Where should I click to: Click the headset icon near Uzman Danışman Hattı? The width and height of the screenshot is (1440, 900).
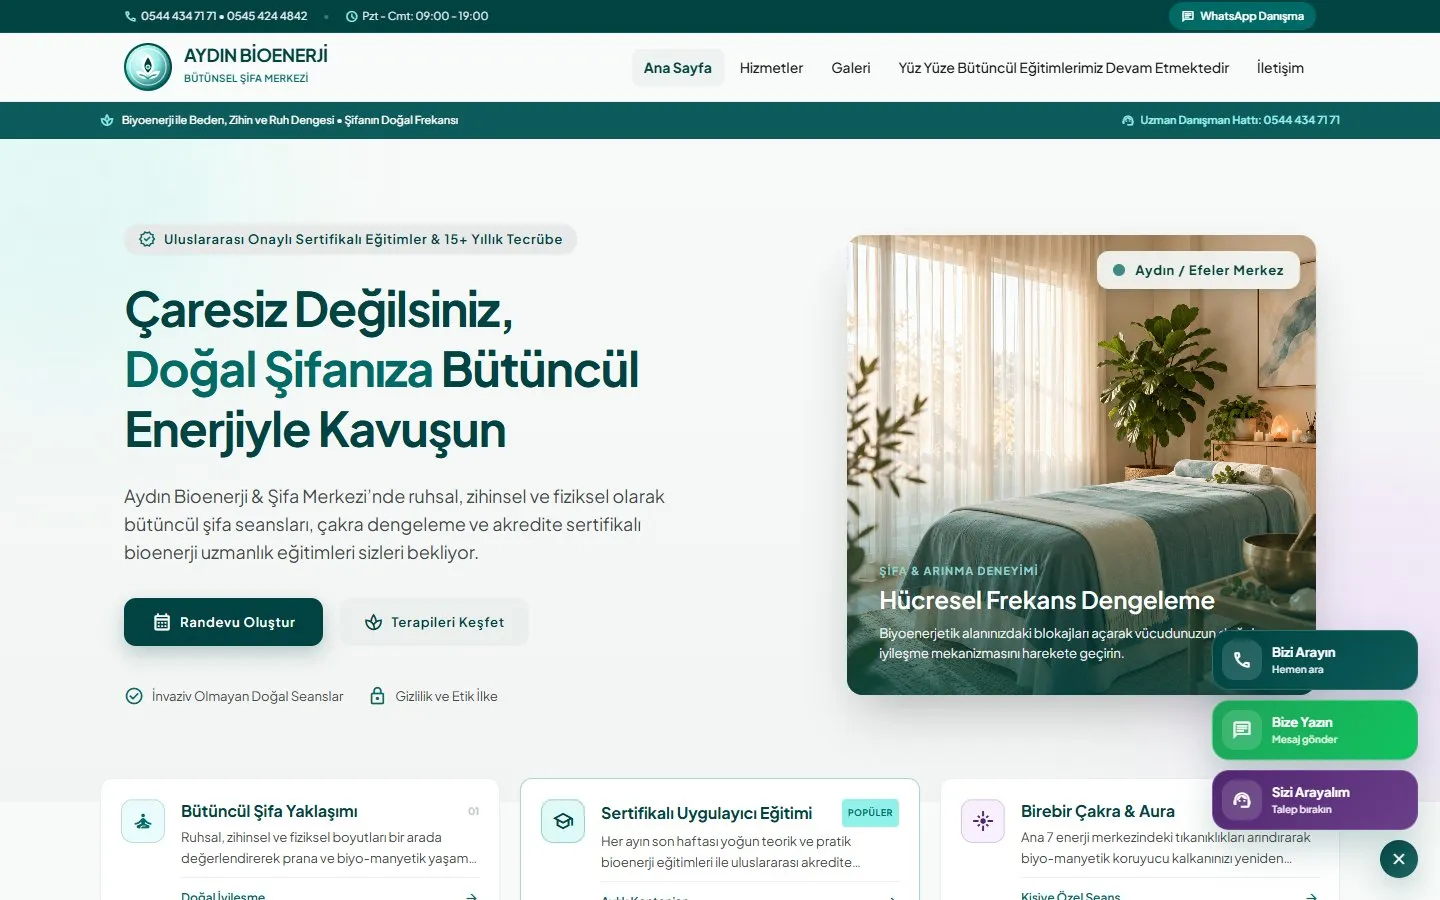pos(1128,120)
